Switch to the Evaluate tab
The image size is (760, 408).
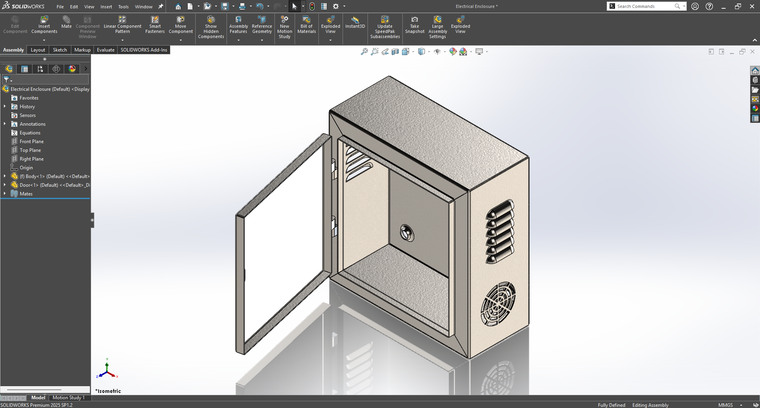(105, 50)
